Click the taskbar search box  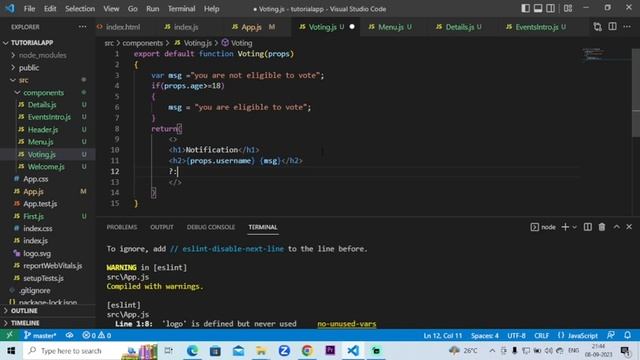click(x=90, y=351)
